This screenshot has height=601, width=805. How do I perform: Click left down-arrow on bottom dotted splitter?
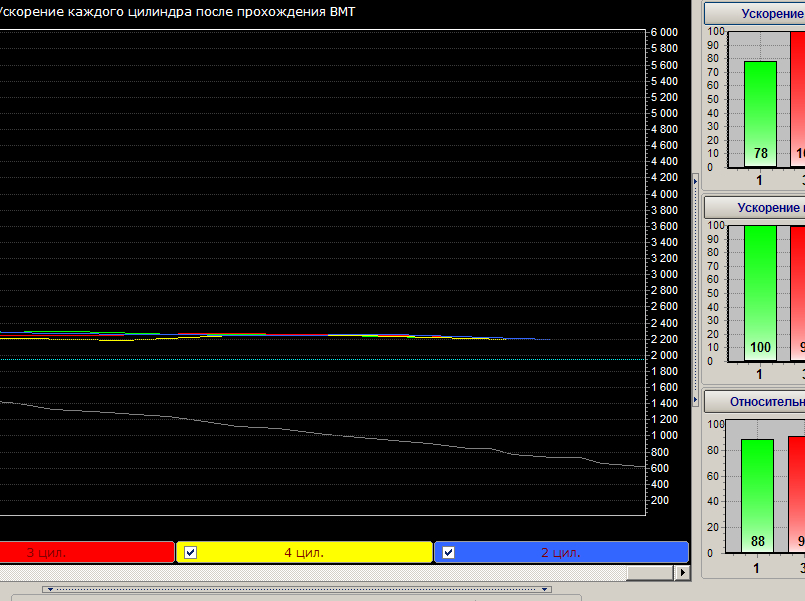tap(50, 589)
